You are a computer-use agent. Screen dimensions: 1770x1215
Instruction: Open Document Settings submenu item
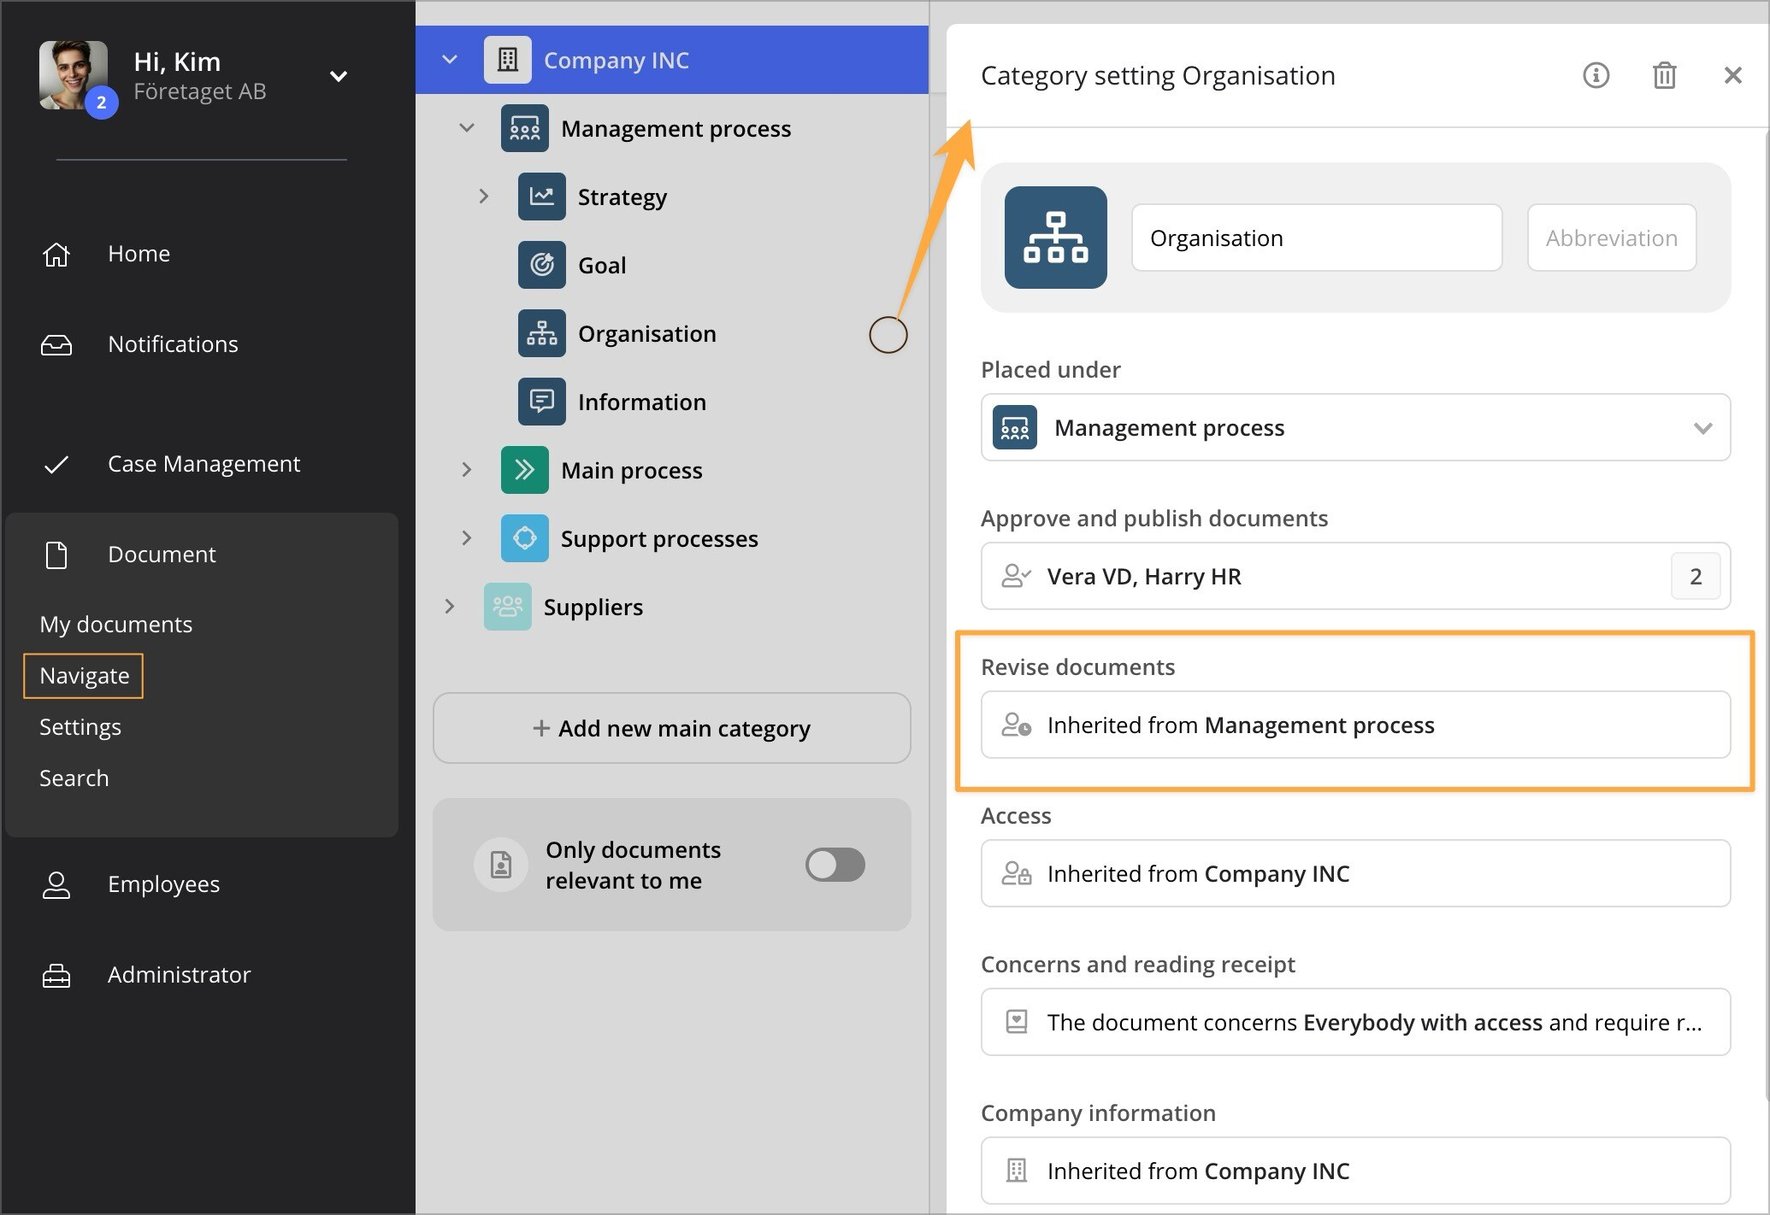(80, 727)
